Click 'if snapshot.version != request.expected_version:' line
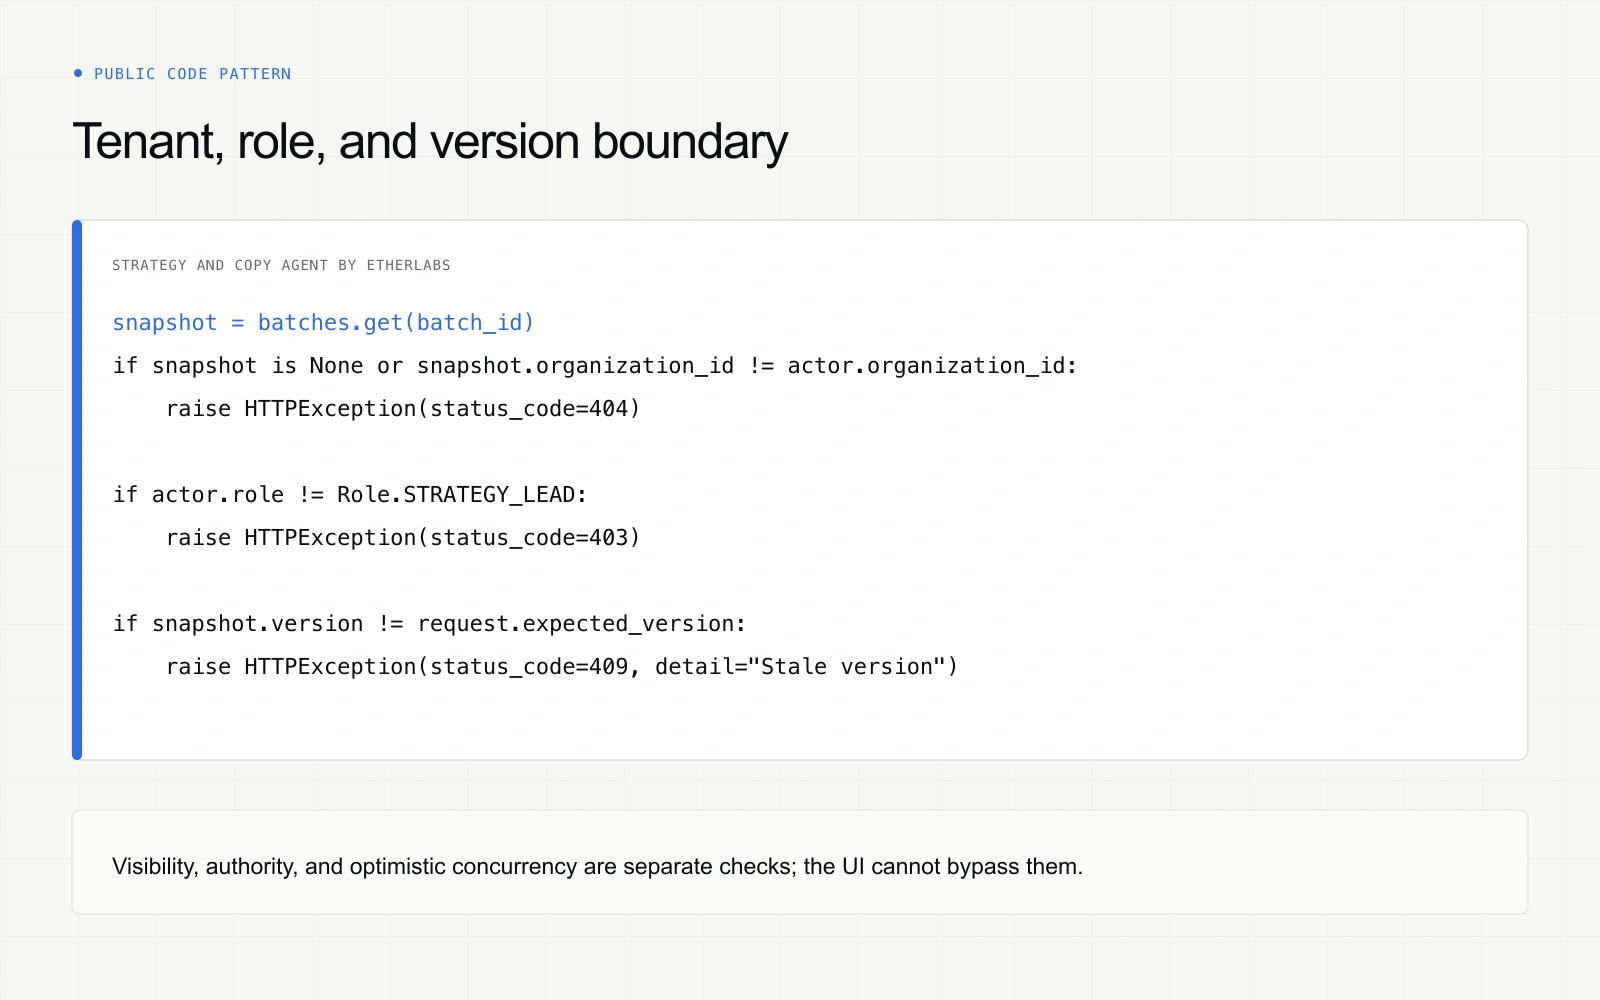The width and height of the screenshot is (1600, 1000). (429, 624)
